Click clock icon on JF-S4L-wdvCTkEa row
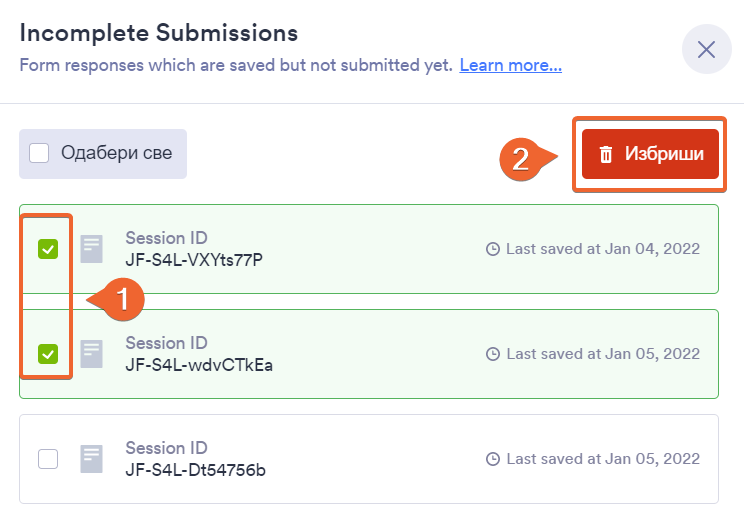 click(x=492, y=354)
